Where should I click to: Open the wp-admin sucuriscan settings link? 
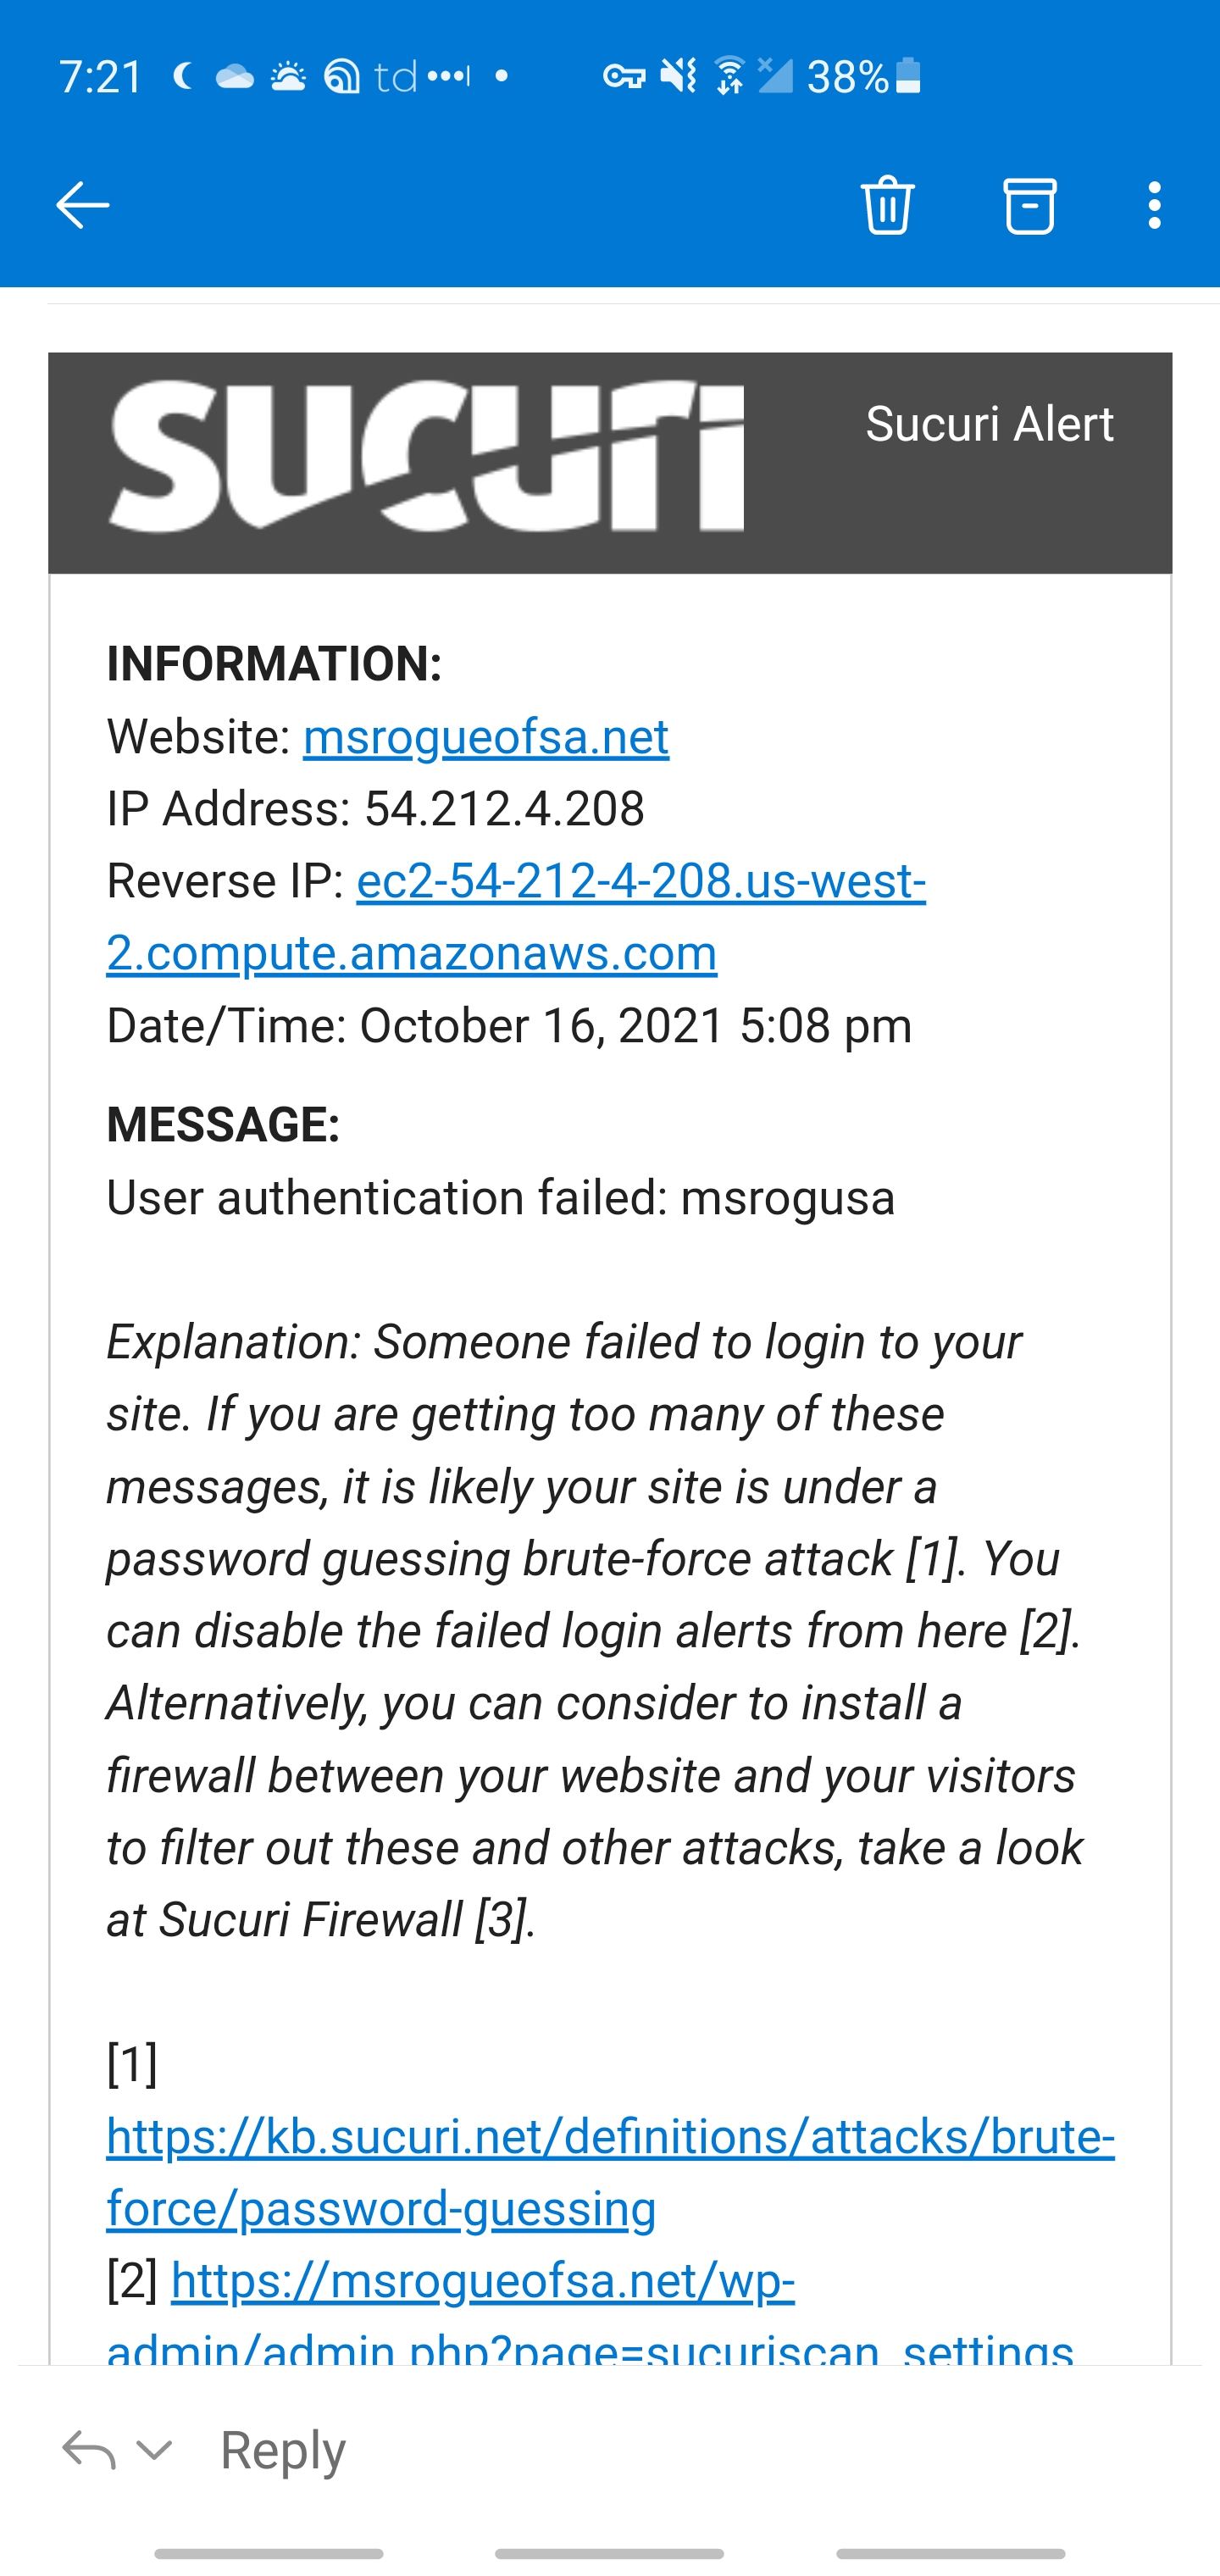click(x=482, y=2282)
